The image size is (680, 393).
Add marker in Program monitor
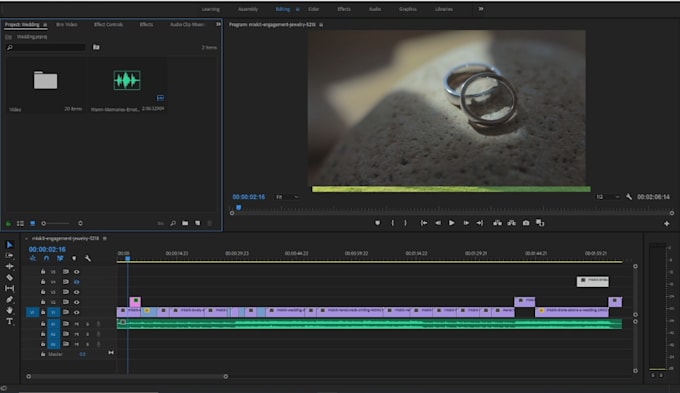point(377,223)
